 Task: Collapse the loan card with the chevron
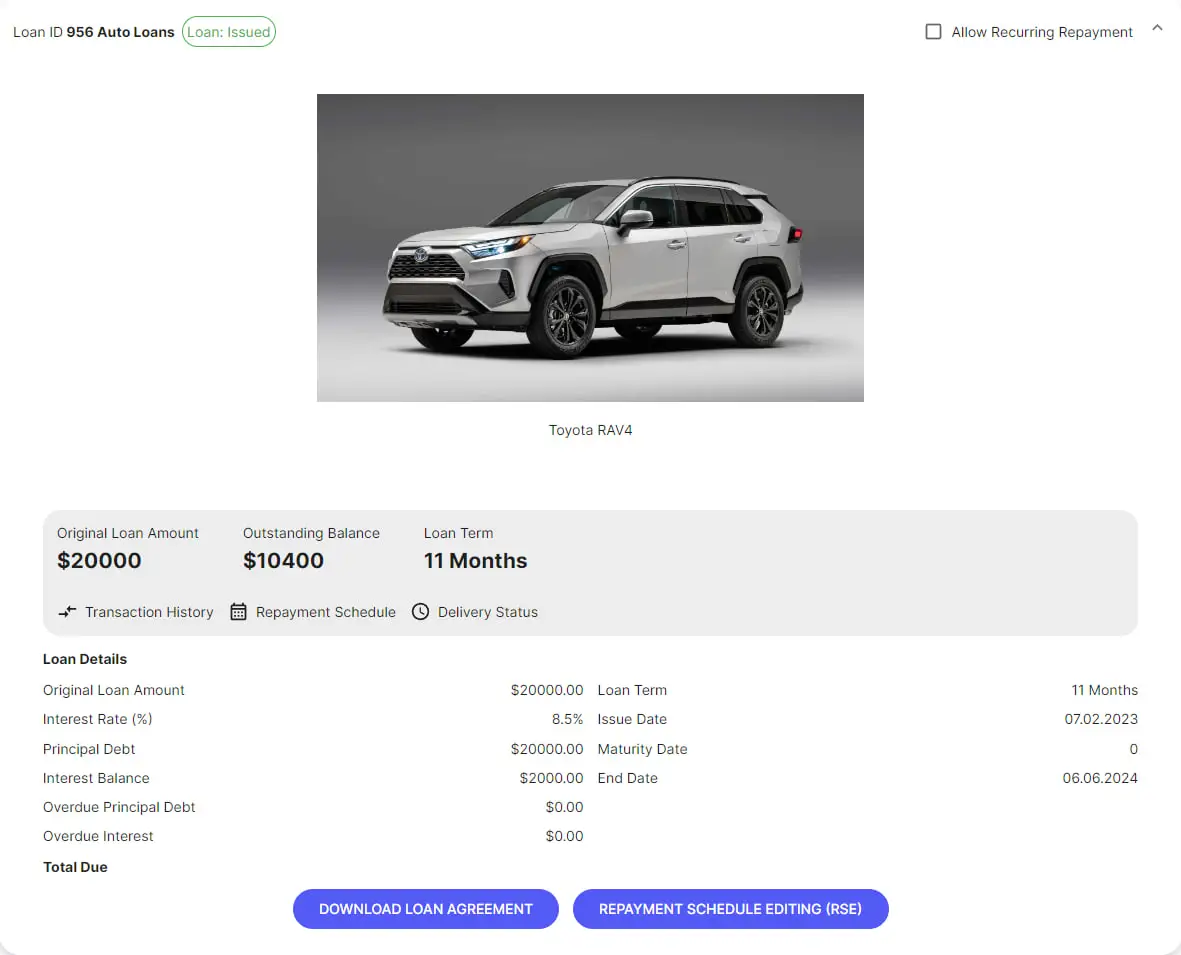pos(1157,29)
